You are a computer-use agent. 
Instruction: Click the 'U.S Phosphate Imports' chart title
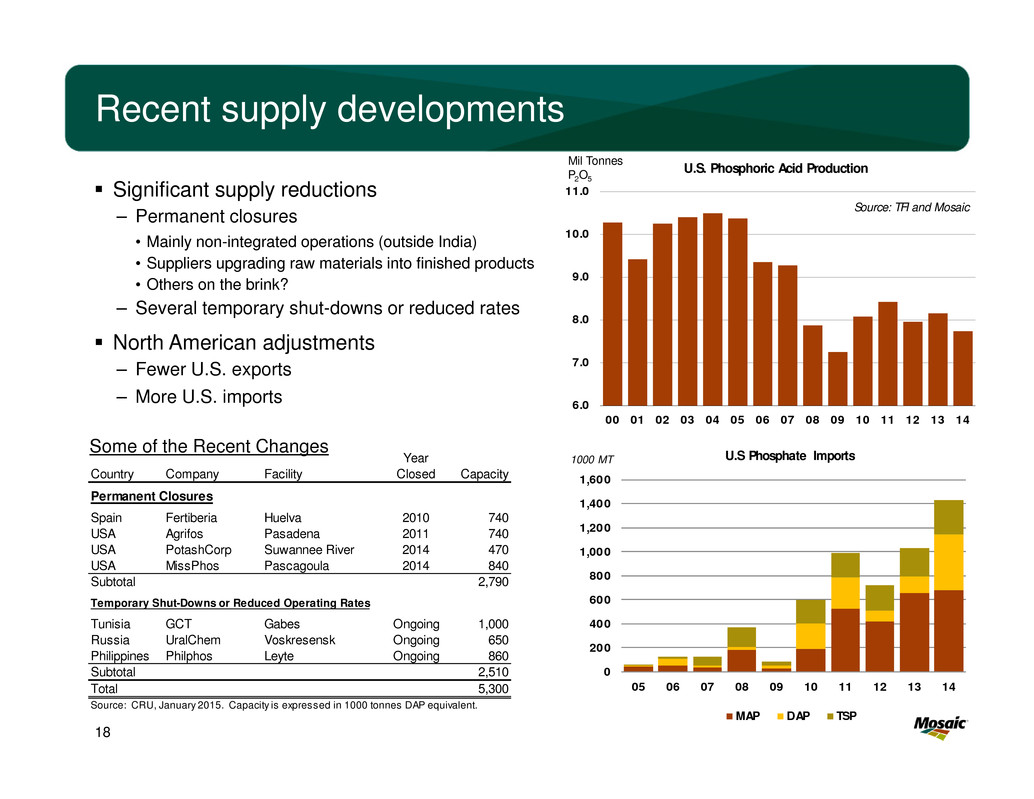click(x=789, y=456)
